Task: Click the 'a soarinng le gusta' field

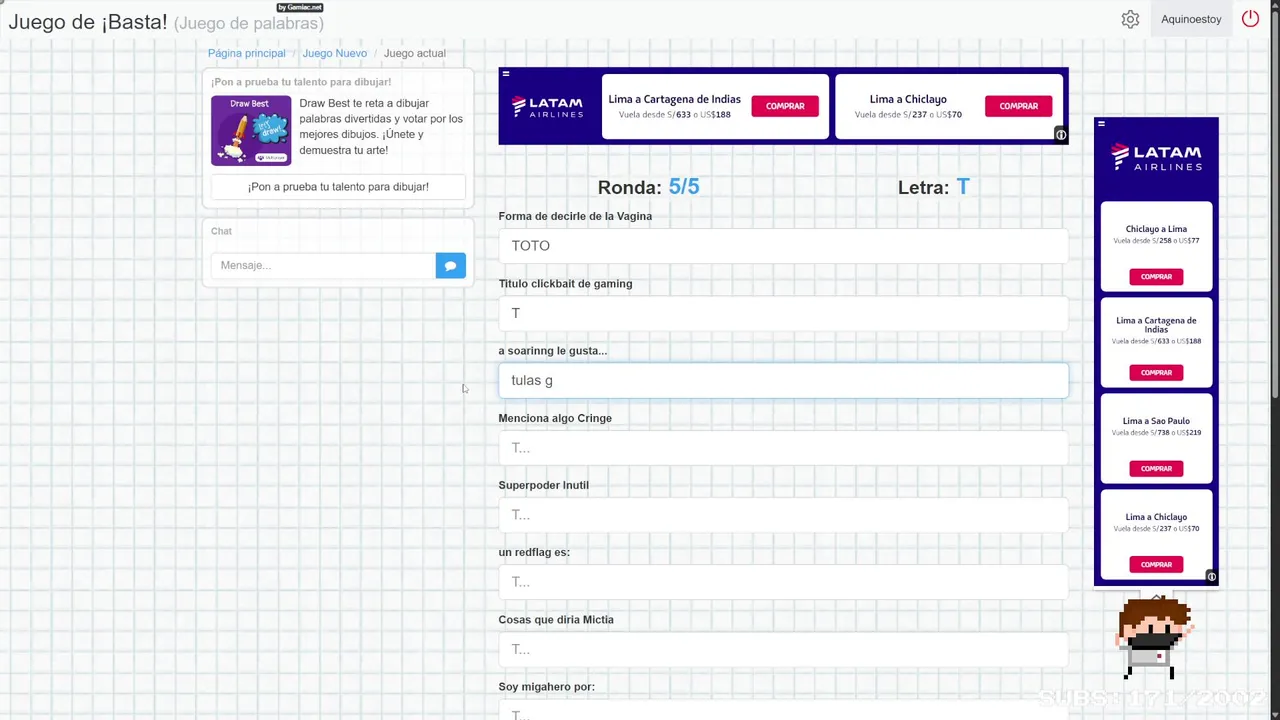Action: 783,380
